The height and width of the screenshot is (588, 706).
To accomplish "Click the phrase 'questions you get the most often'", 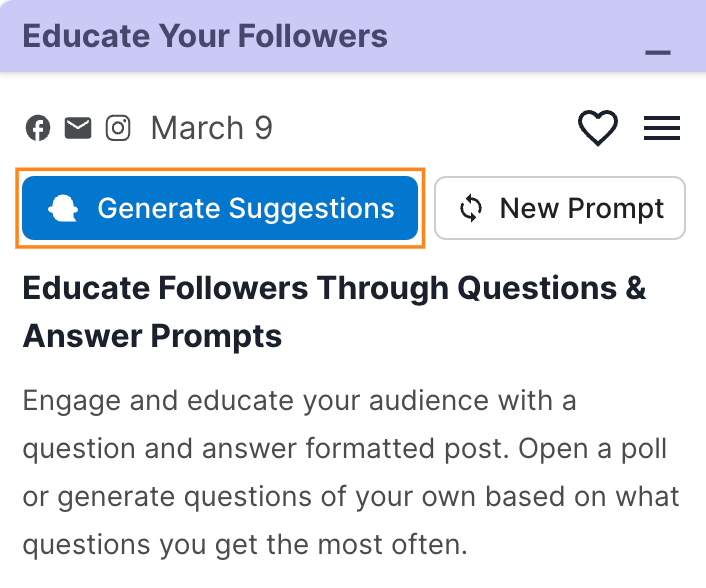I will (243, 545).
